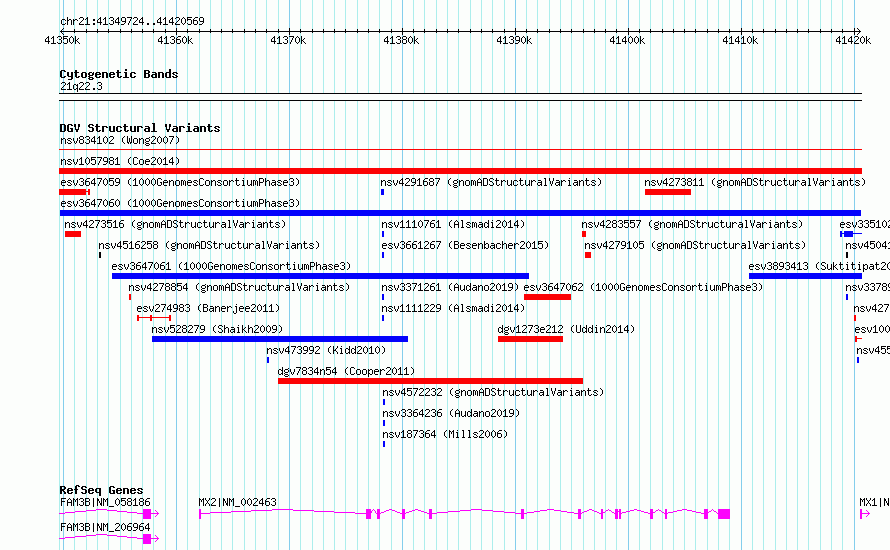Open nsv1110761 (Alsmadi2014) label
Viewport: 890px width, 550px height.
pos(453,224)
